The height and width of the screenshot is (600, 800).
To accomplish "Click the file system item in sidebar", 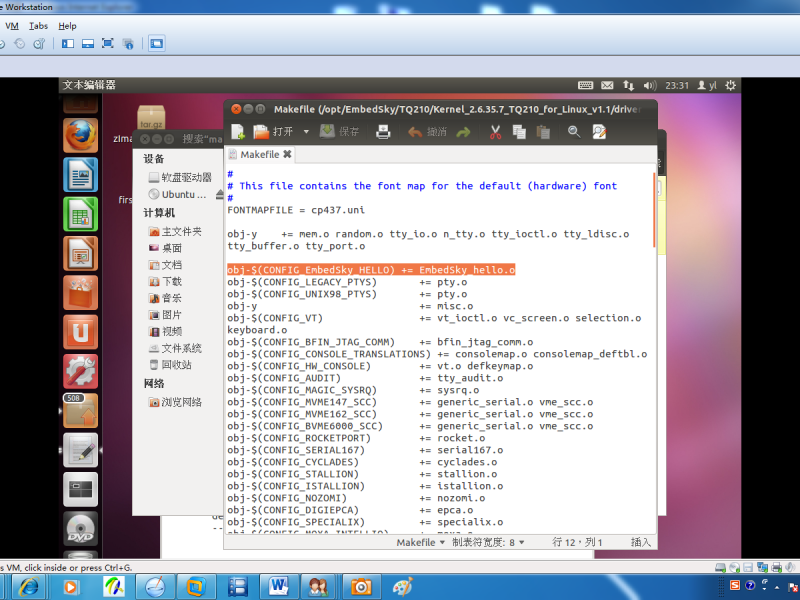I will point(181,348).
